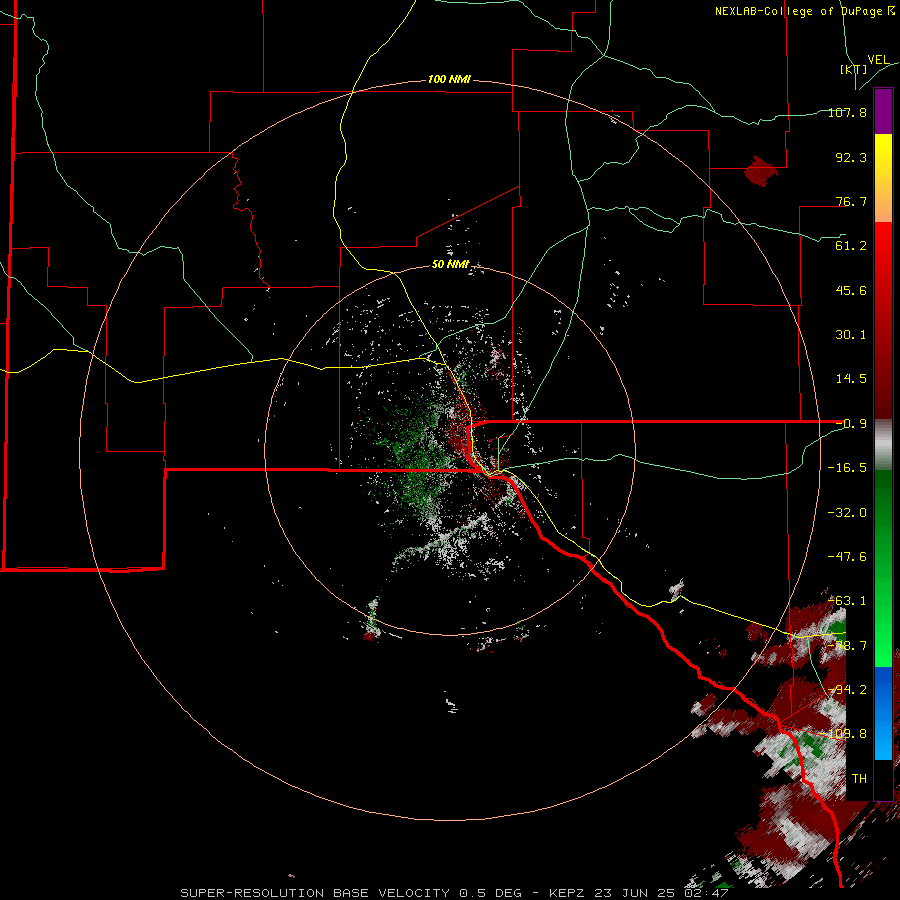
Task: Select the 107.8 value on the velocity scale
Action: [x=847, y=112]
